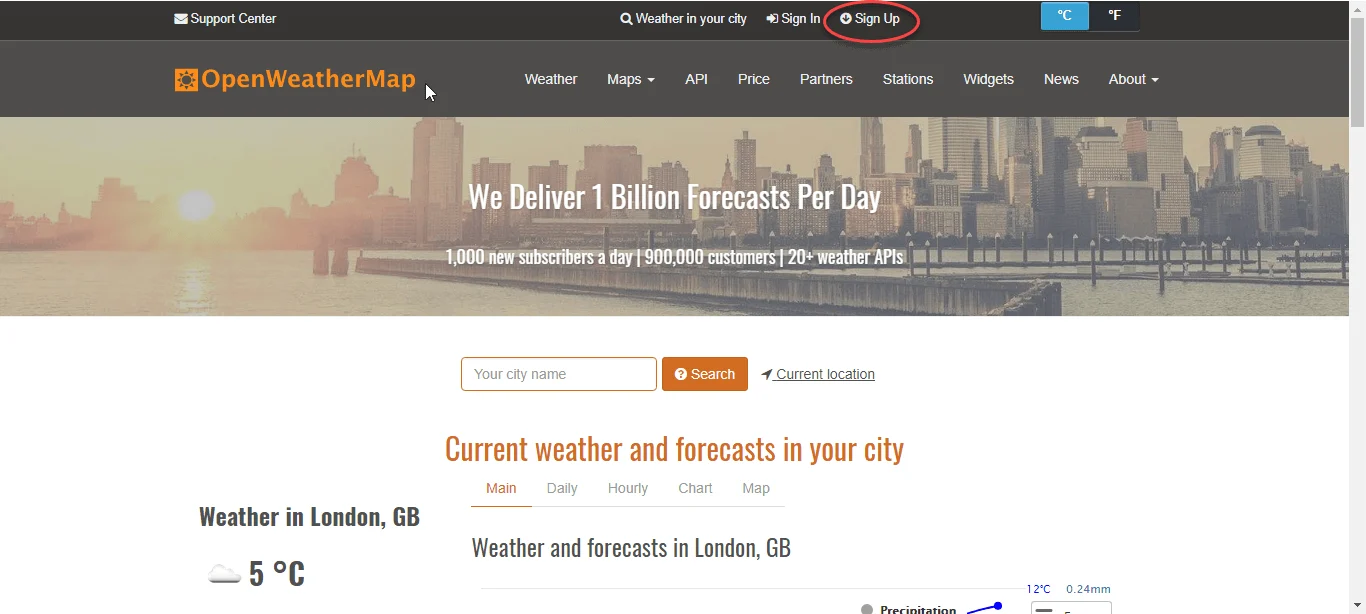Viewport: 1366px width, 614px height.
Task: Switch to the Chart tab
Action: tap(695, 488)
